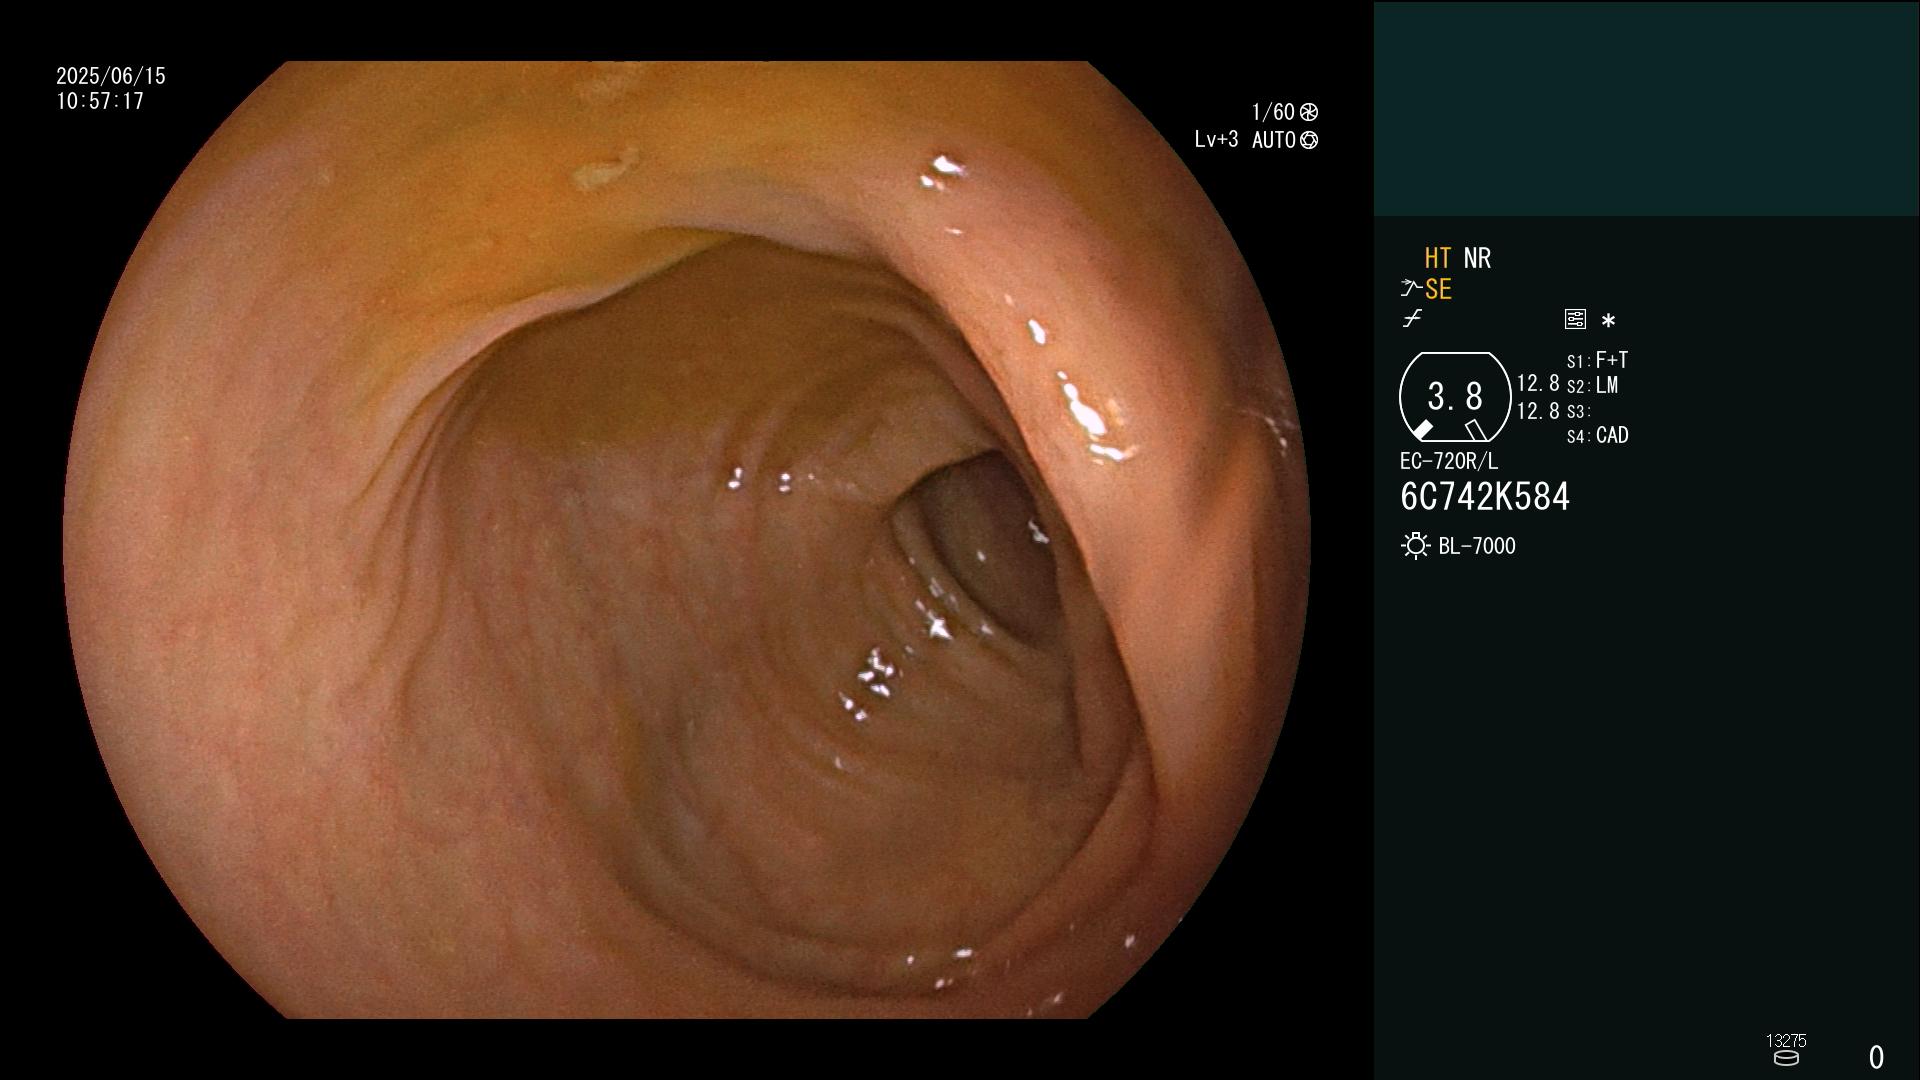Image resolution: width=1920 pixels, height=1080 pixels.
Task: Click the shutter speed fan icon next to 1/60
Action: coord(1309,112)
